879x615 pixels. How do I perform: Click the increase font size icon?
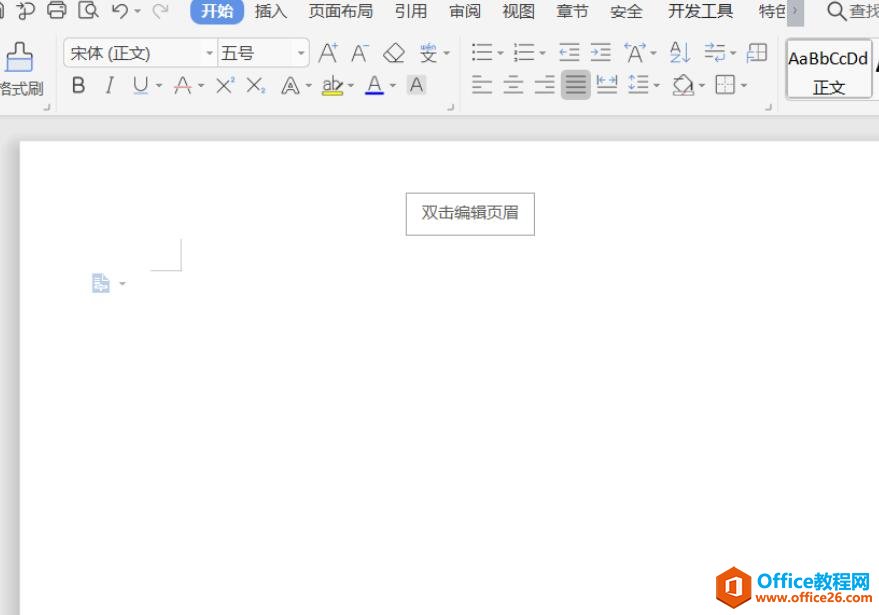click(x=328, y=53)
